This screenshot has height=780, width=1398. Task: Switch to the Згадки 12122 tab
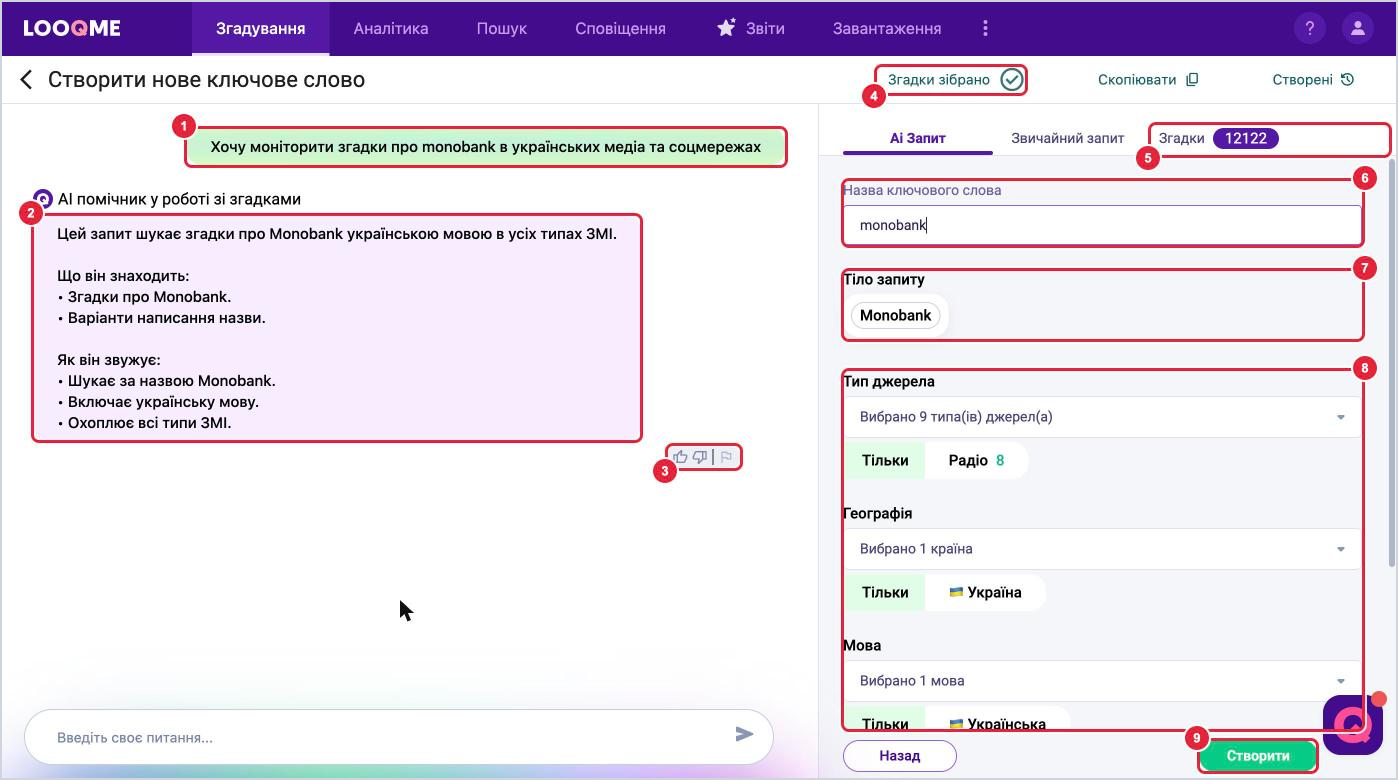[1218, 138]
